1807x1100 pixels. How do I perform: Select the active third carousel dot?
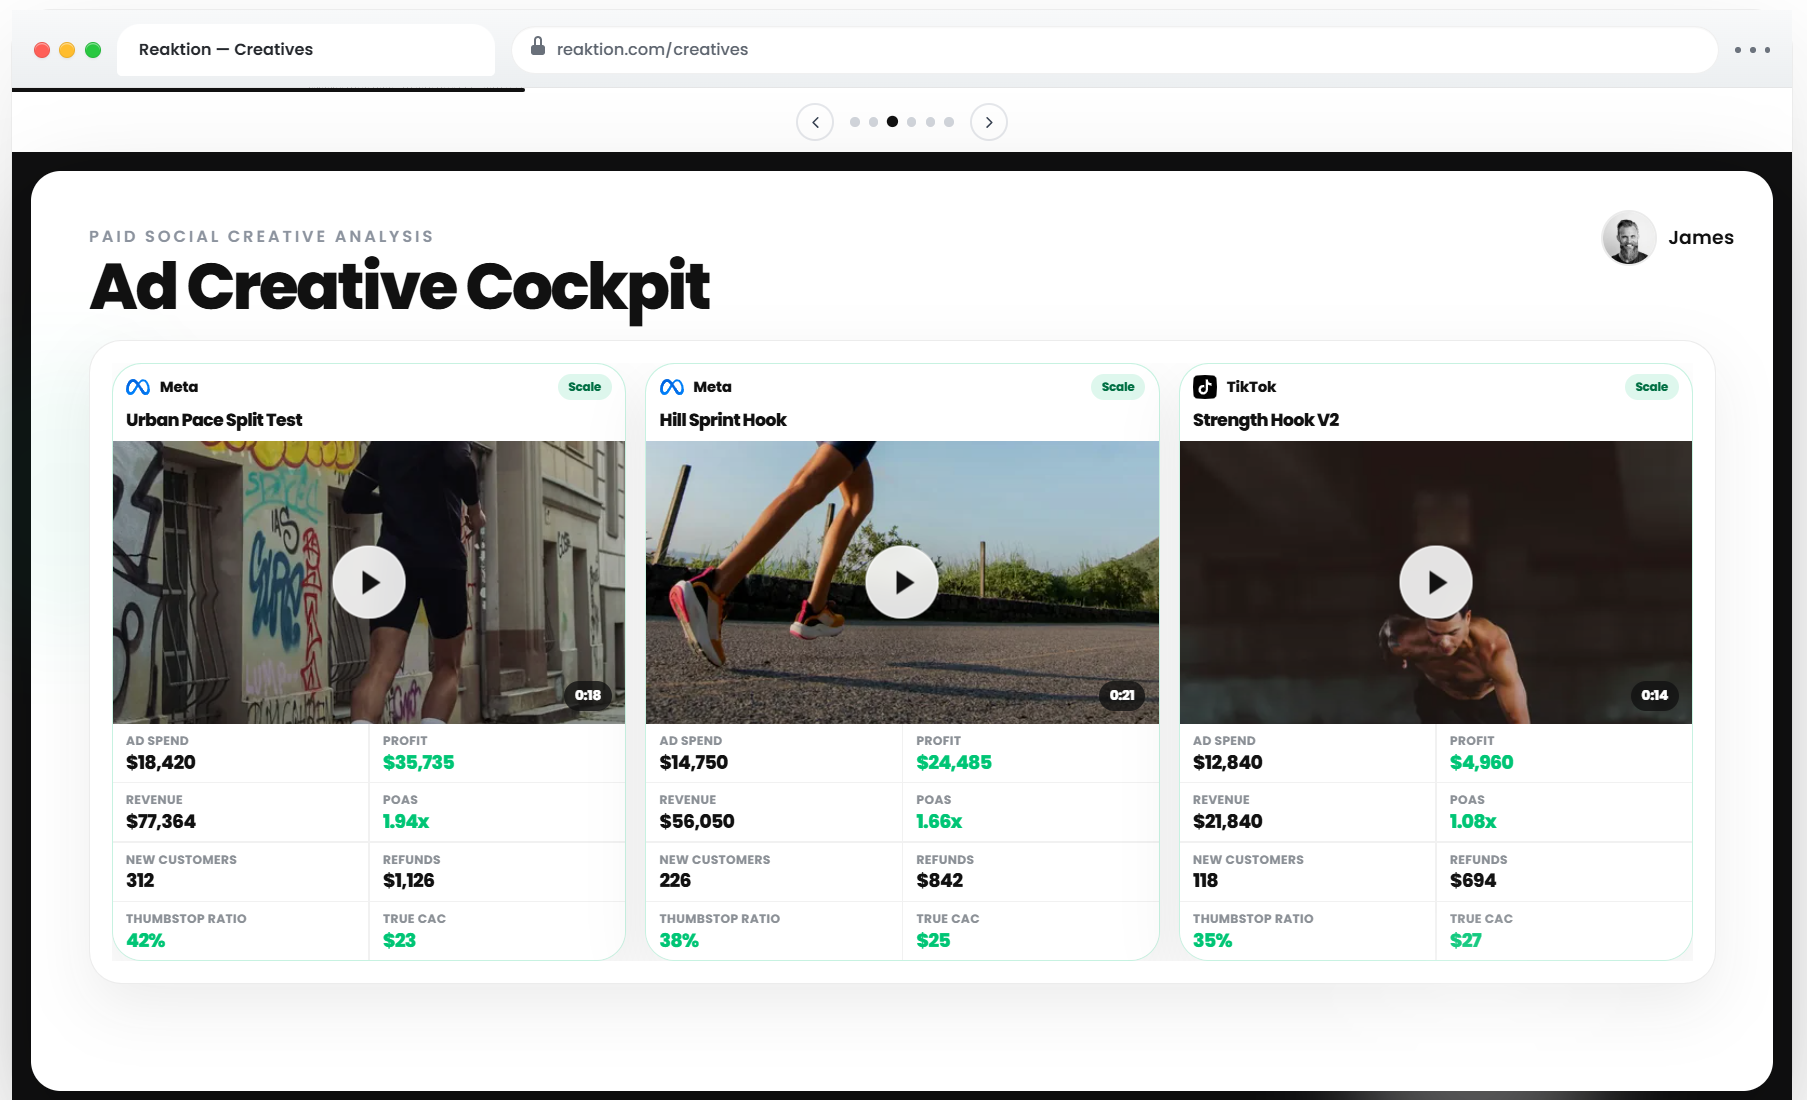point(893,122)
